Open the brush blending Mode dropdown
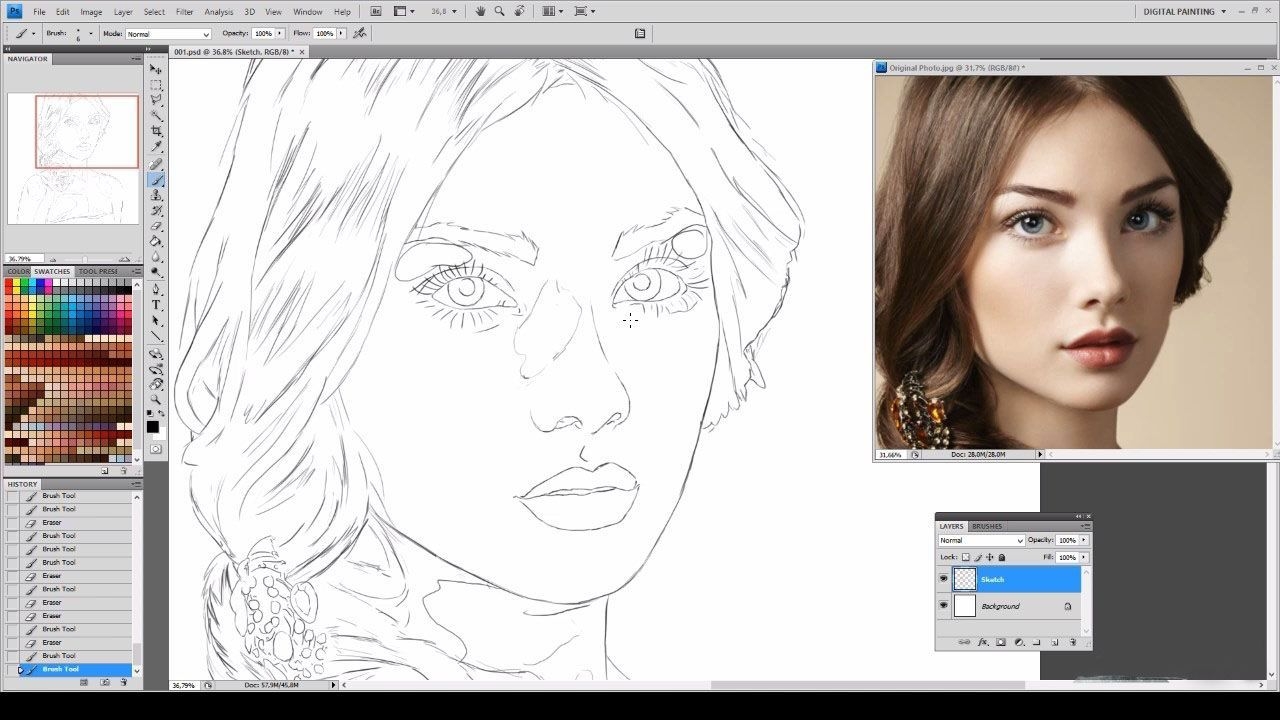Screen dimensions: 1280x720 pyautogui.click(x=168, y=33)
